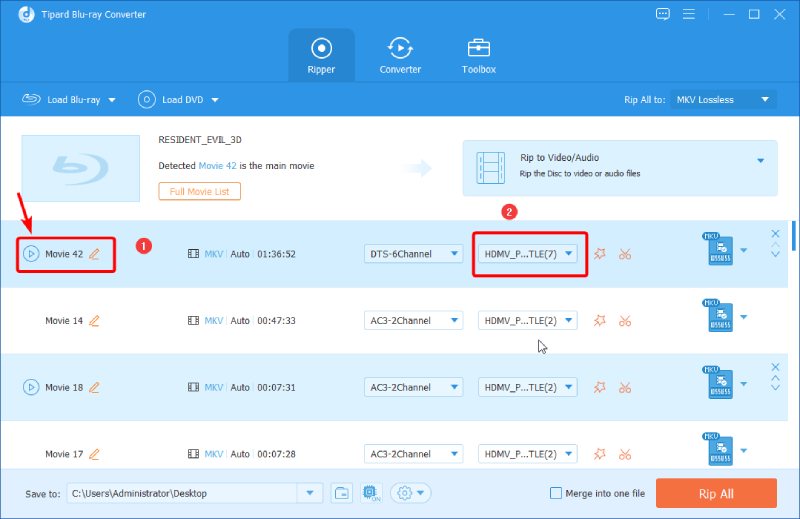Click the cut scissors icon for Movie 14
The image size is (800, 519).
tap(625, 320)
